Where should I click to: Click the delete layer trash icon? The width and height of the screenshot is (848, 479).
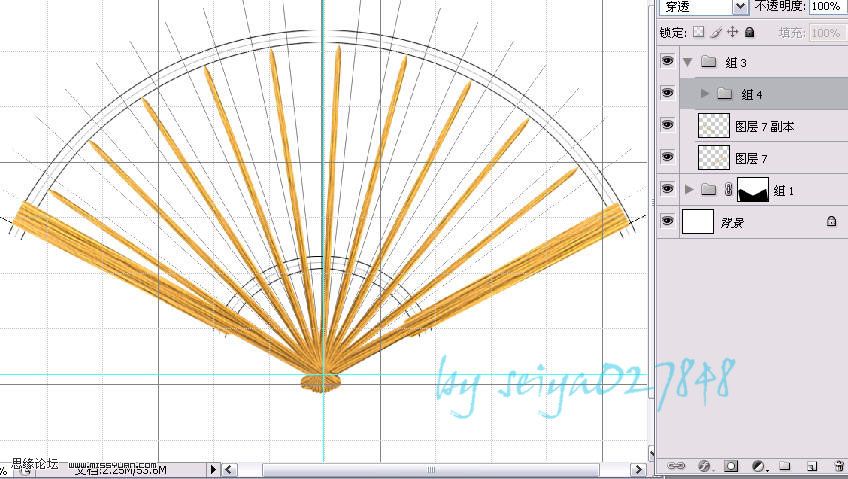click(x=839, y=466)
